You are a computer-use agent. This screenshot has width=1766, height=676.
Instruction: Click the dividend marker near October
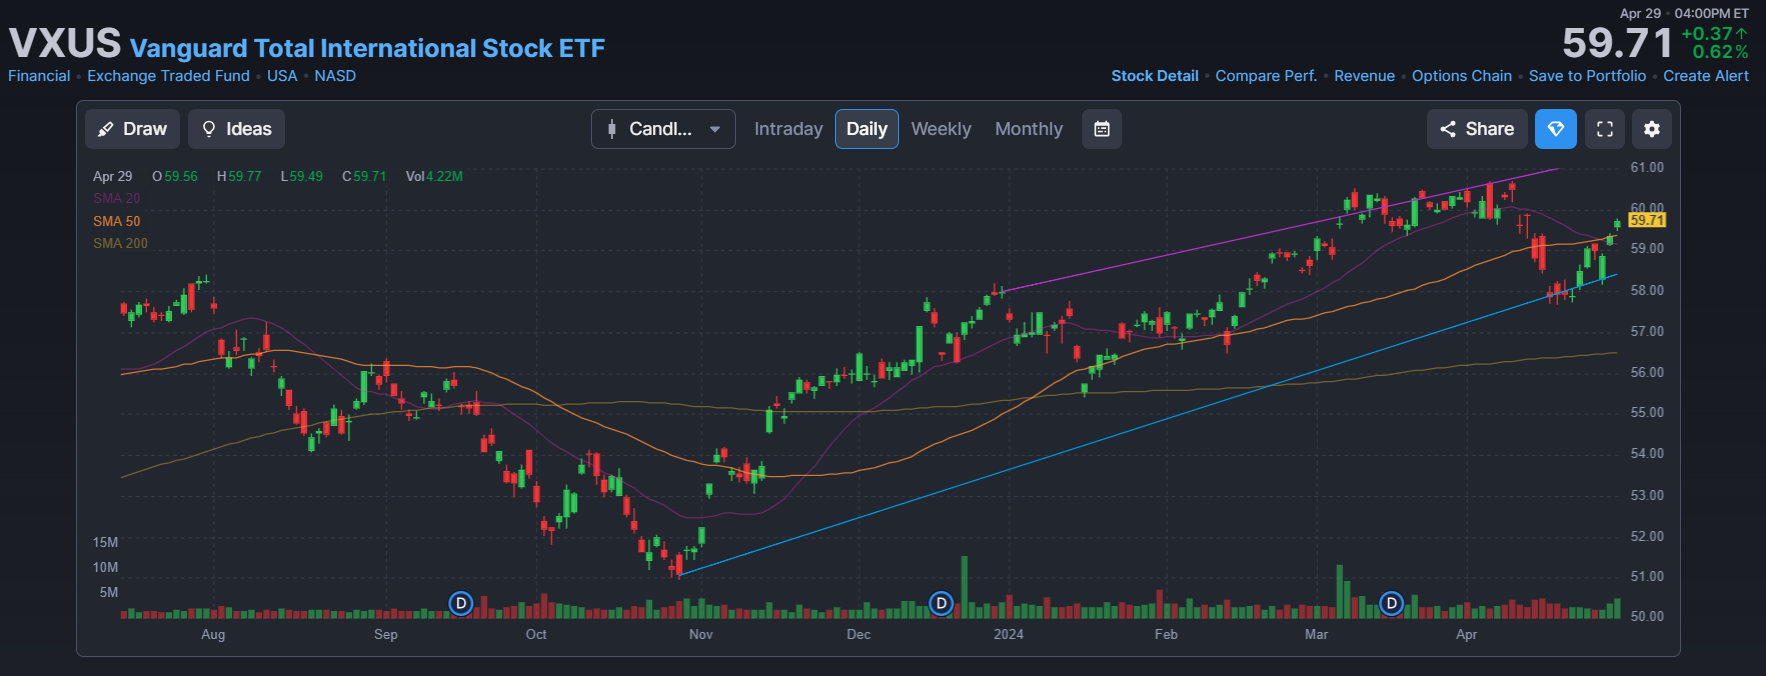461,603
